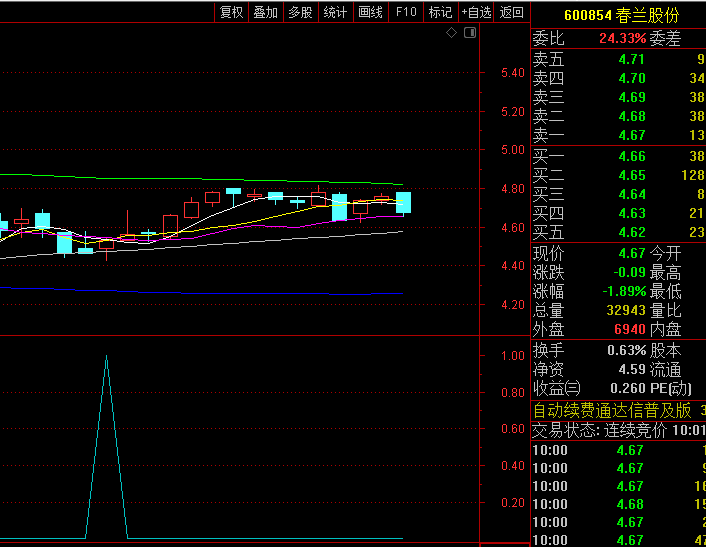Click the diamond icon above the chart
Screen dimensions: 706x547
coord(451,33)
